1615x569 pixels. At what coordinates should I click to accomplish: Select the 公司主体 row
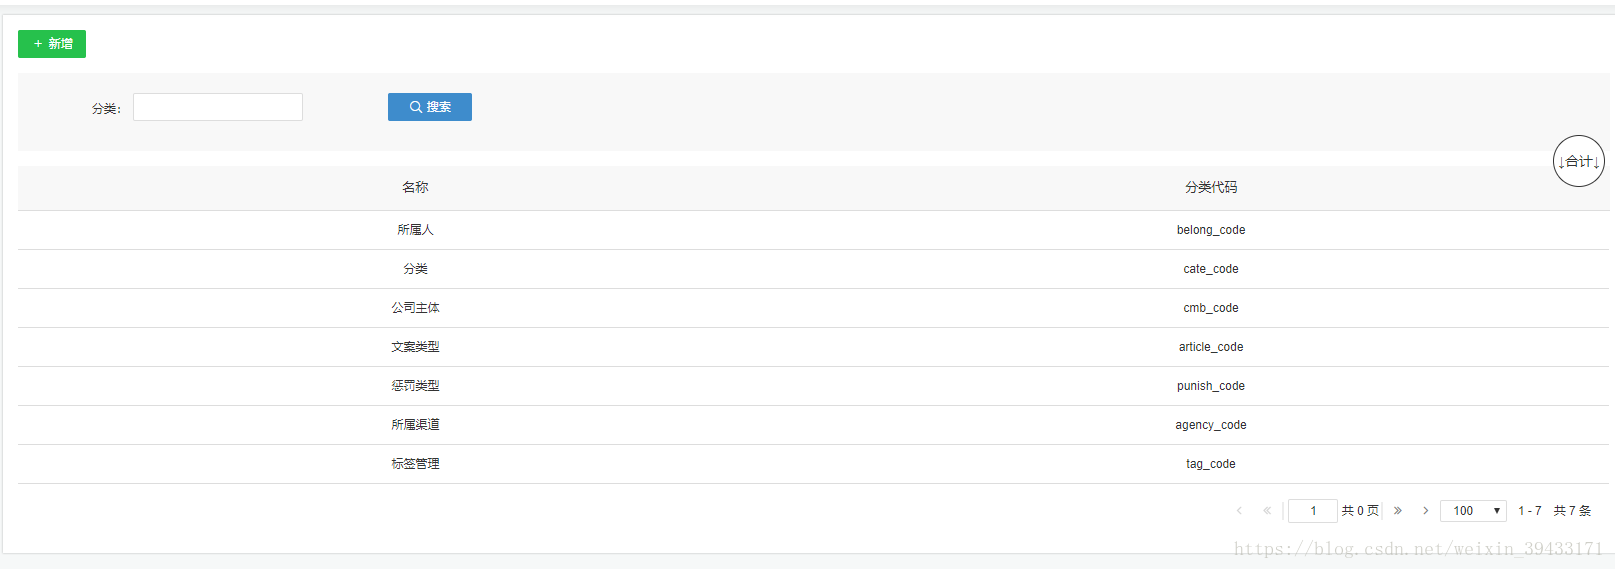point(813,308)
